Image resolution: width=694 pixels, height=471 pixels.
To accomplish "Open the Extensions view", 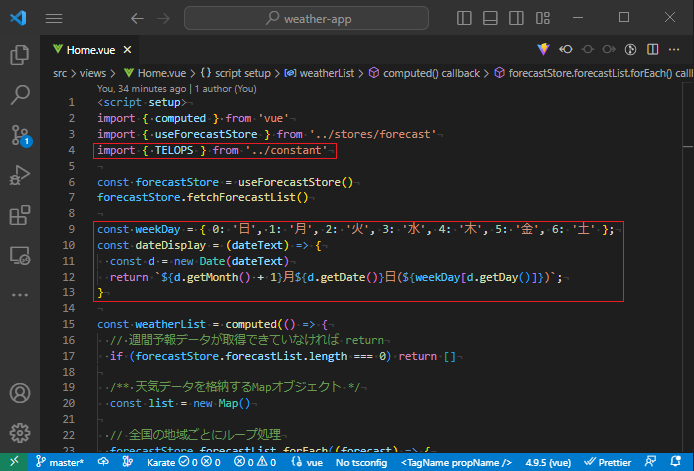I will point(19,215).
